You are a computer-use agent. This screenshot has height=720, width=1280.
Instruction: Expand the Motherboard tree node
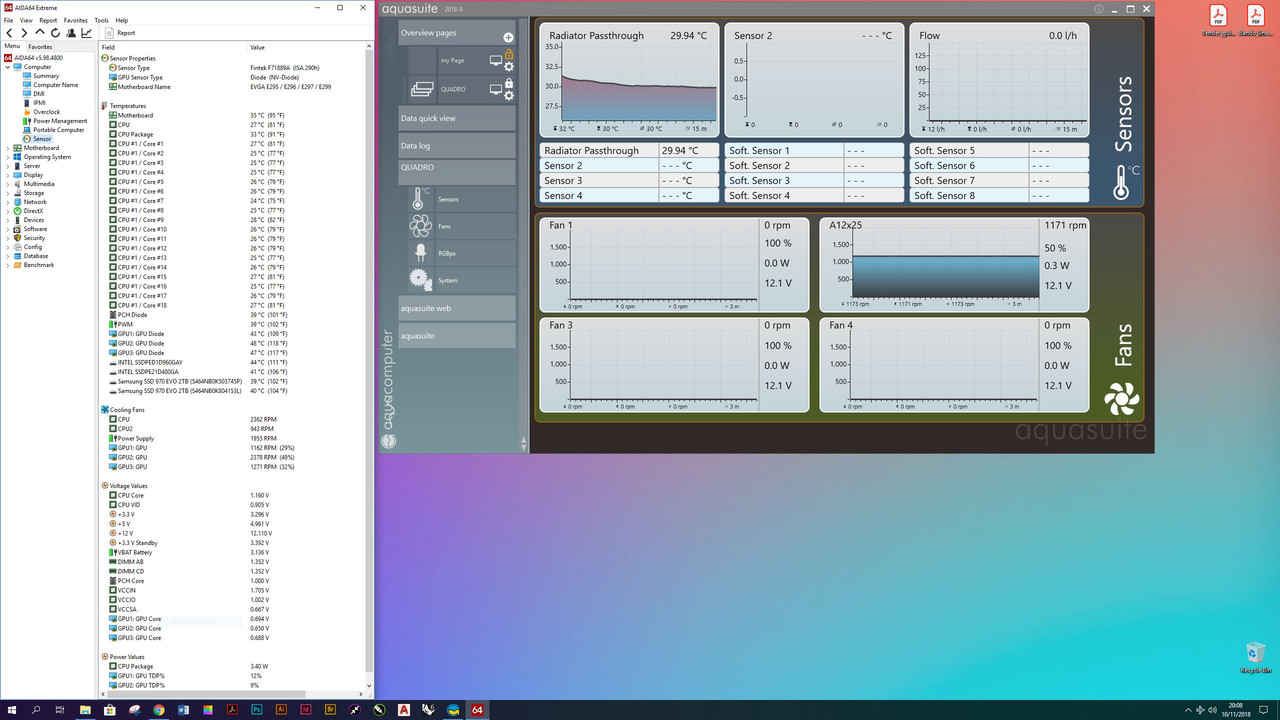8,148
